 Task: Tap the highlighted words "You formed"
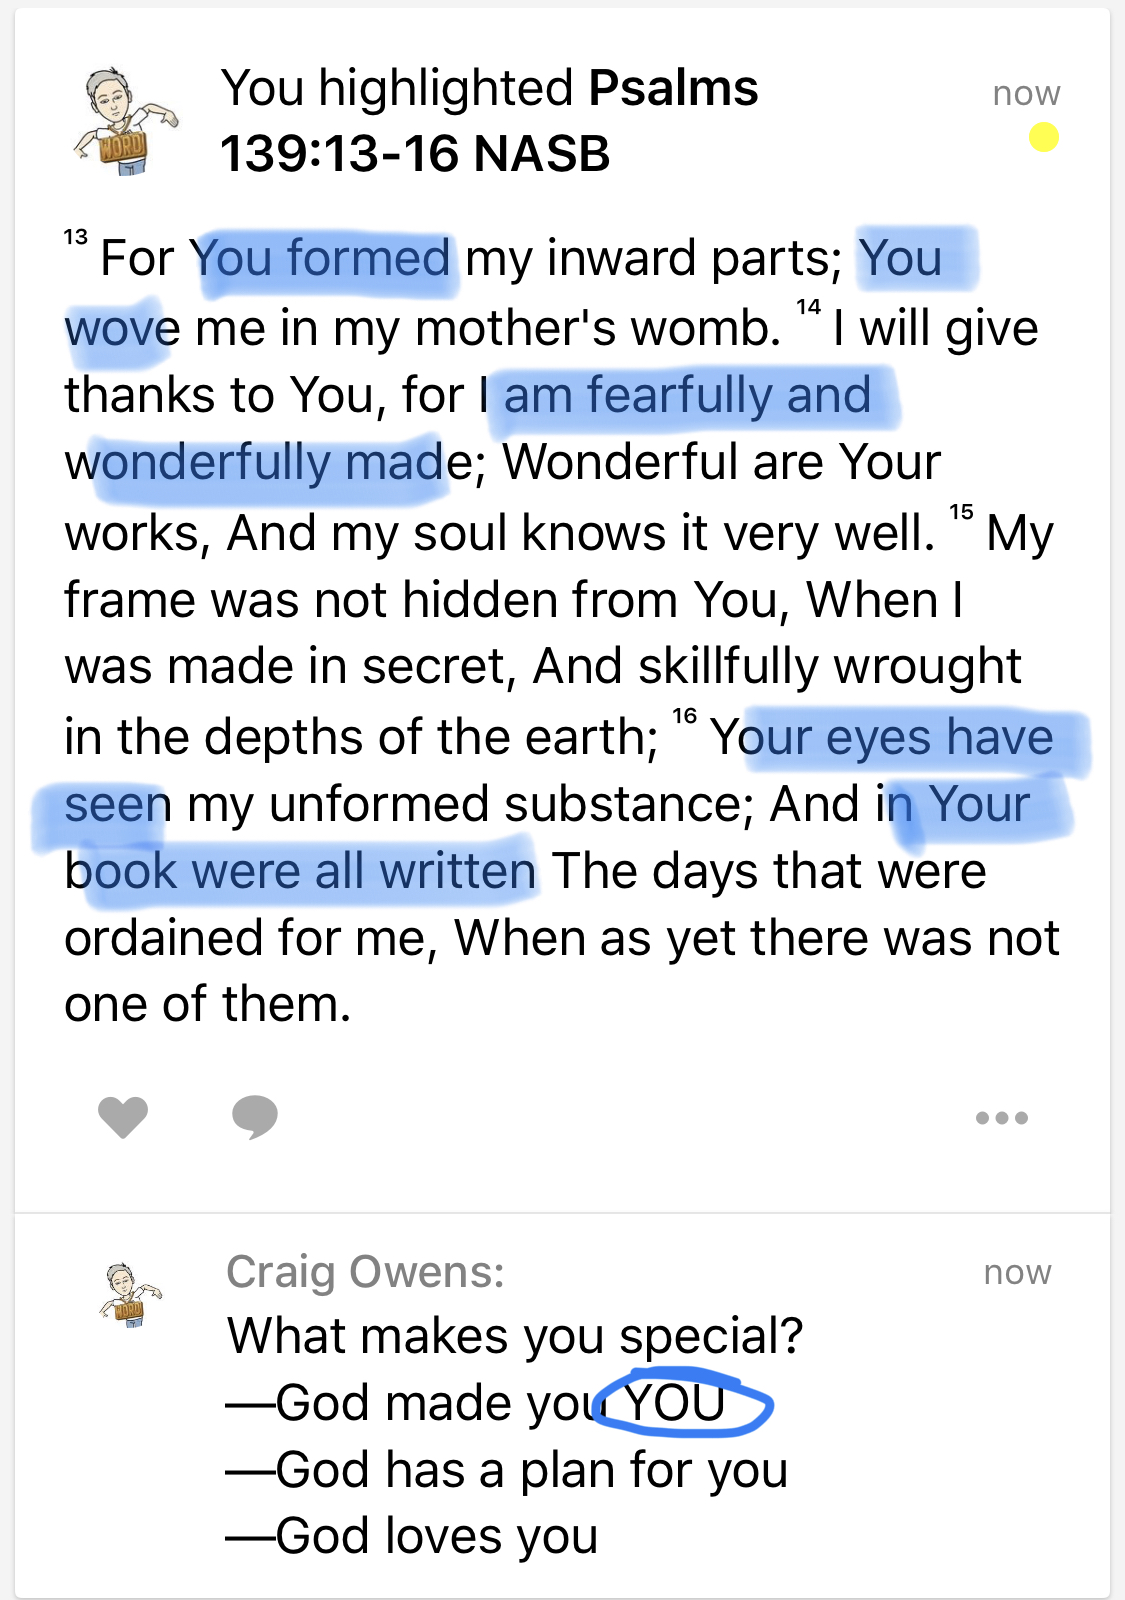pyautogui.click(x=322, y=259)
